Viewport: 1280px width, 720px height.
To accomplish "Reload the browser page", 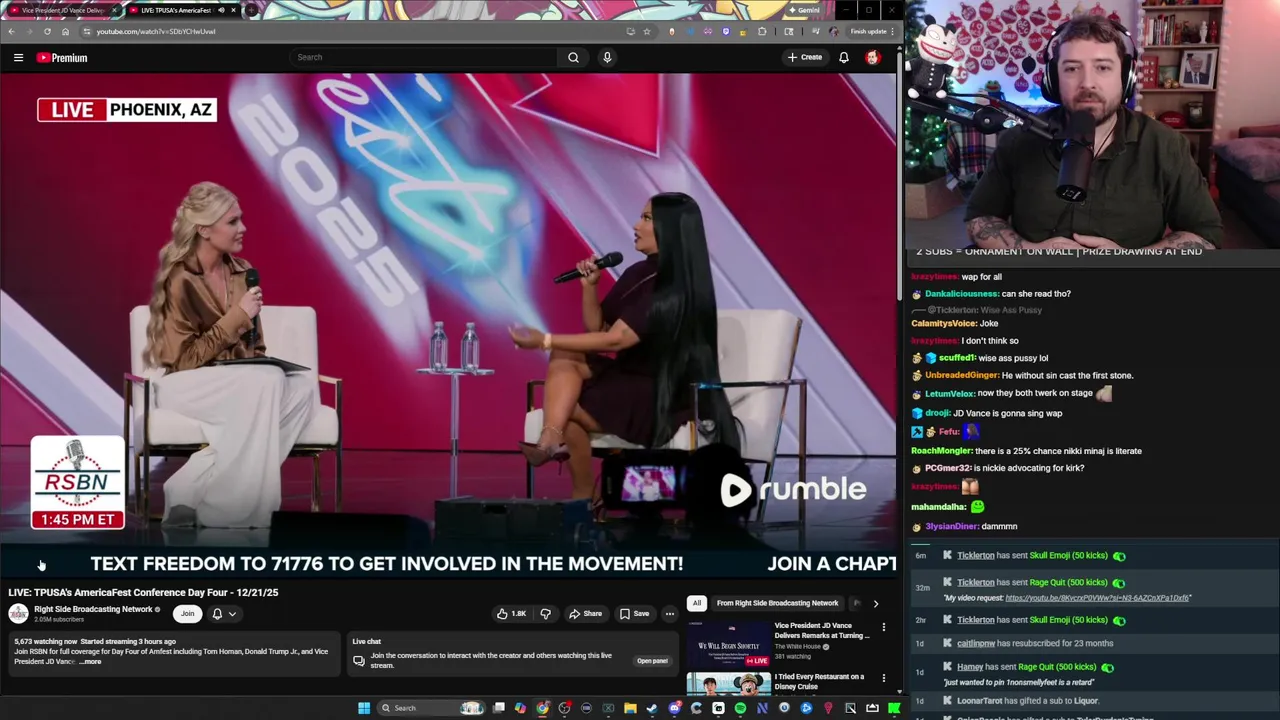I will (x=47, y=31).
